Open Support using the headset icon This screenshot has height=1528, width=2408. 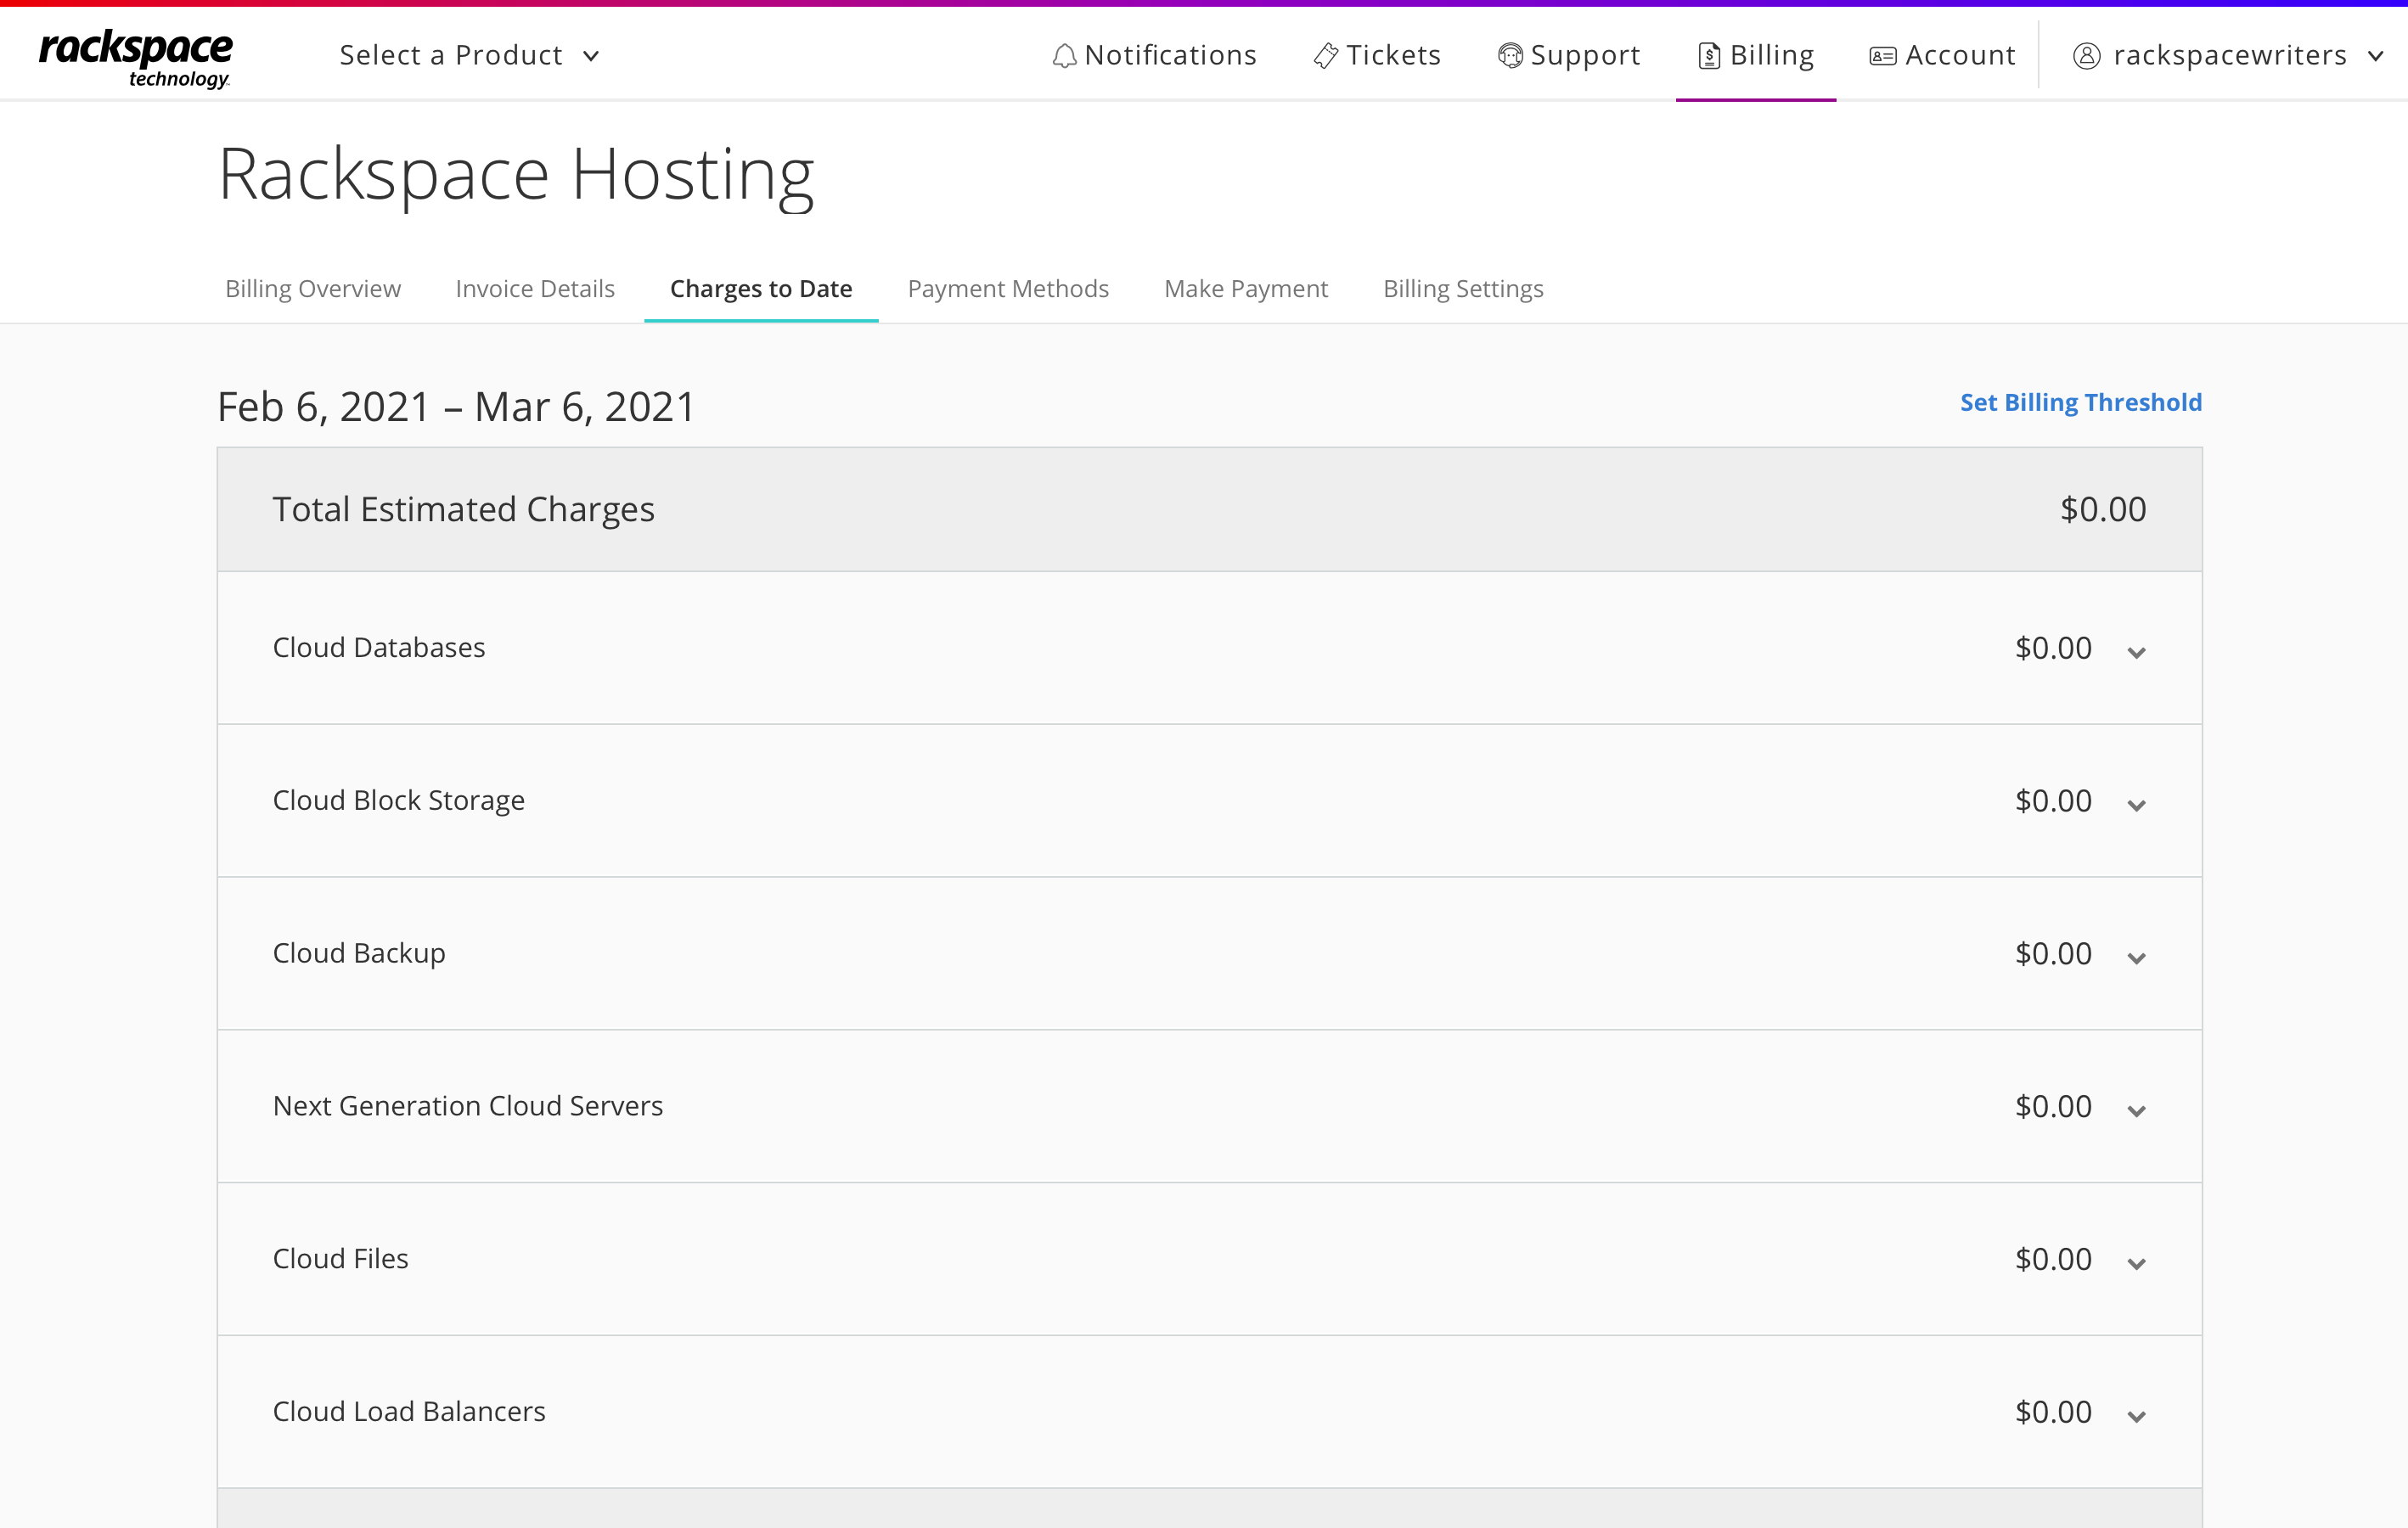click(x=1510, y=56)
